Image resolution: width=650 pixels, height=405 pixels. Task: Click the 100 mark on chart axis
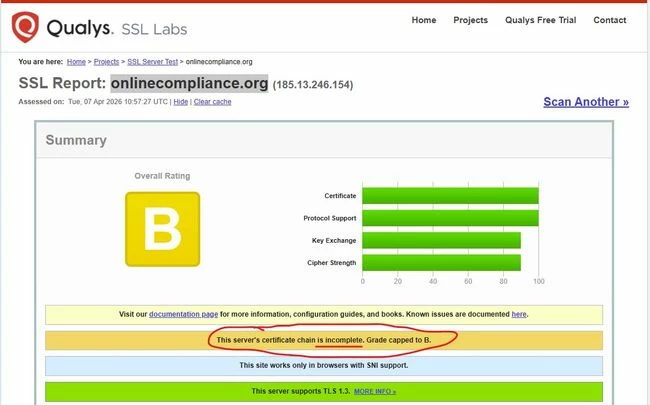(x=538, y=281)
